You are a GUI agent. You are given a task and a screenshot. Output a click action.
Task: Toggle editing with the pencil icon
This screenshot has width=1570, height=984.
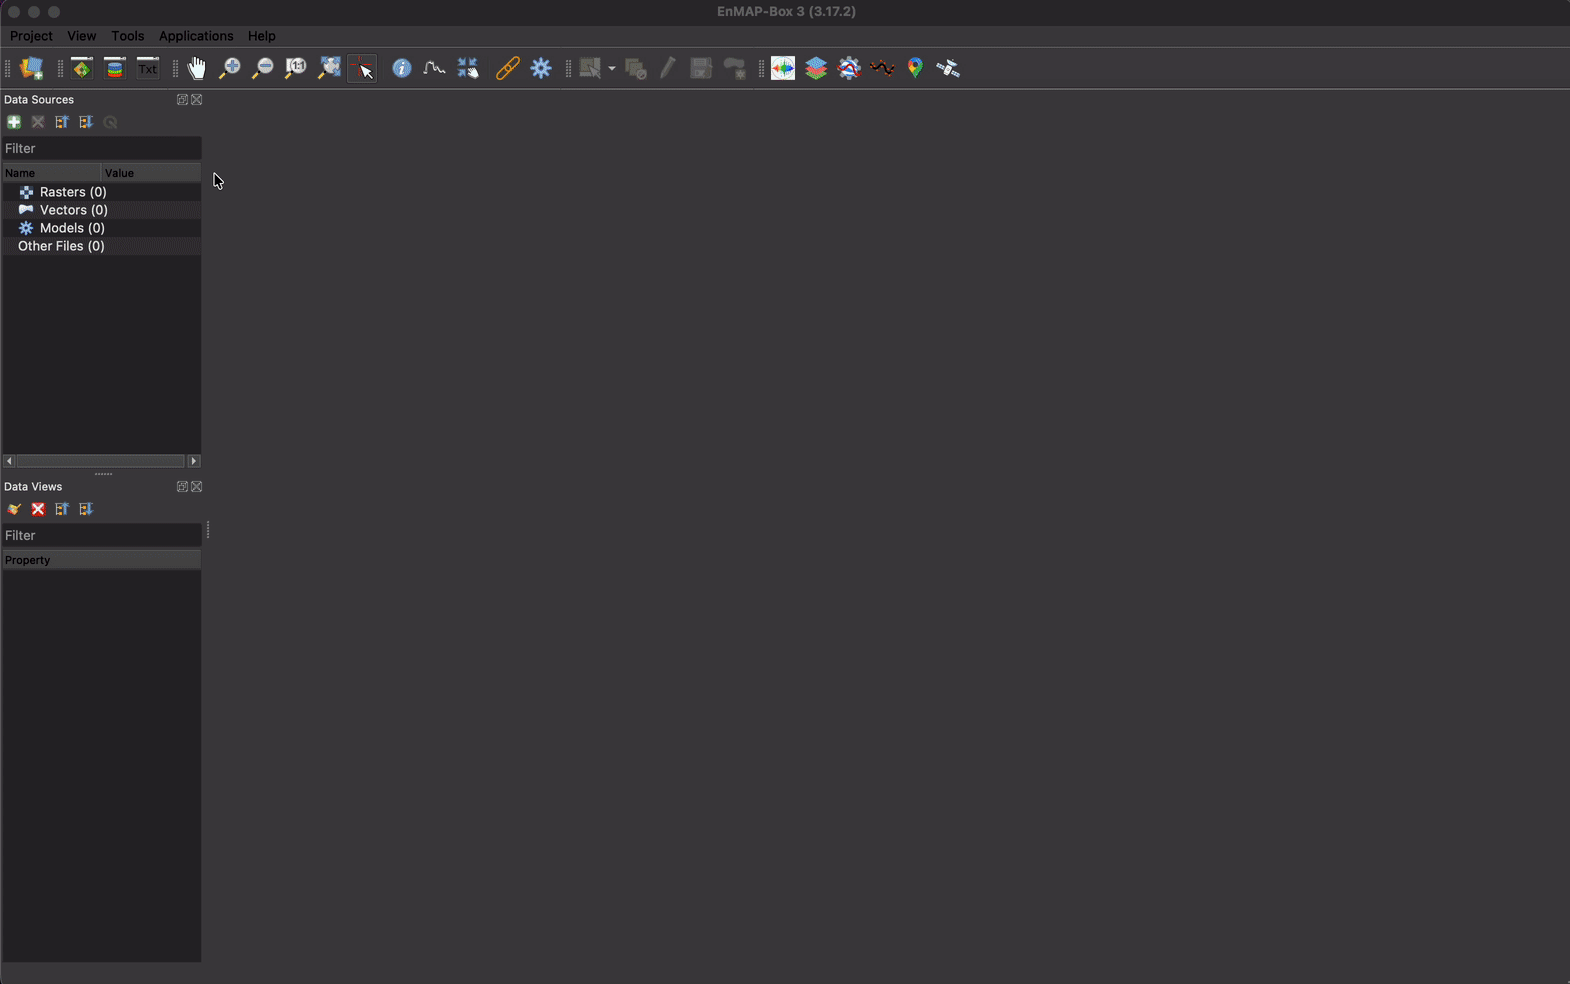point(668,68)
